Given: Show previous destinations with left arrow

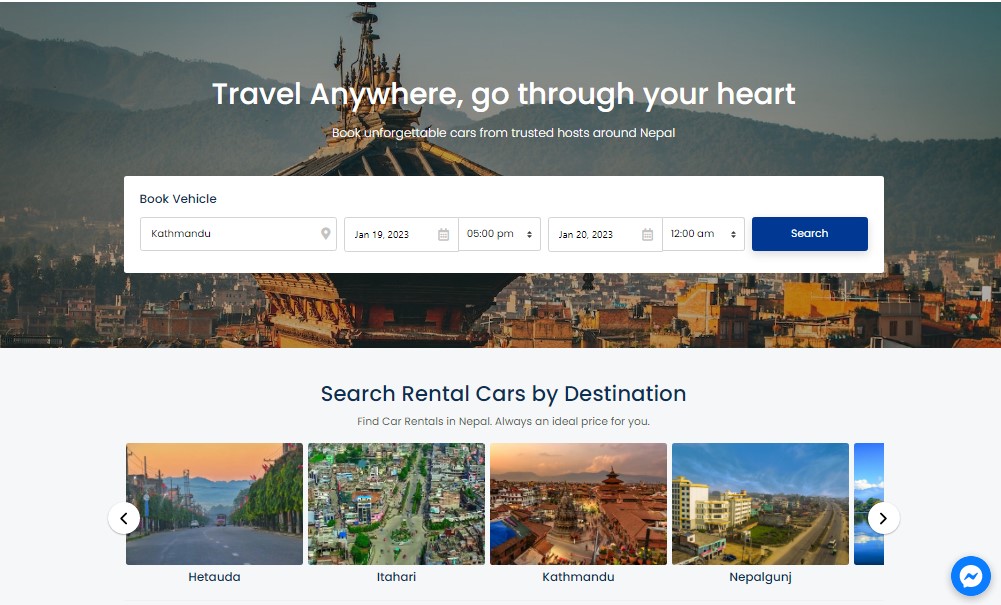Looking at the screenshot, I should pyautogui.click(x=124, y=518).
